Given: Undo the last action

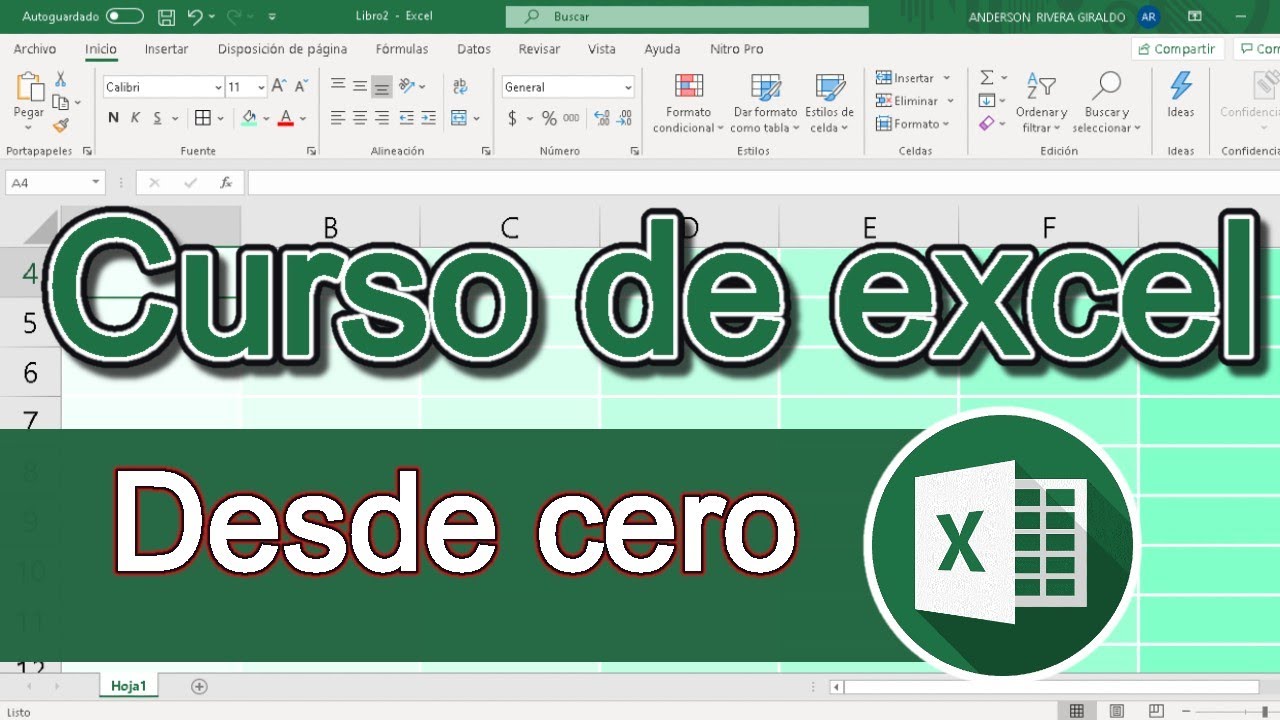Looking at the screenshot, I should pyautogui.click(x=194, y=17).
